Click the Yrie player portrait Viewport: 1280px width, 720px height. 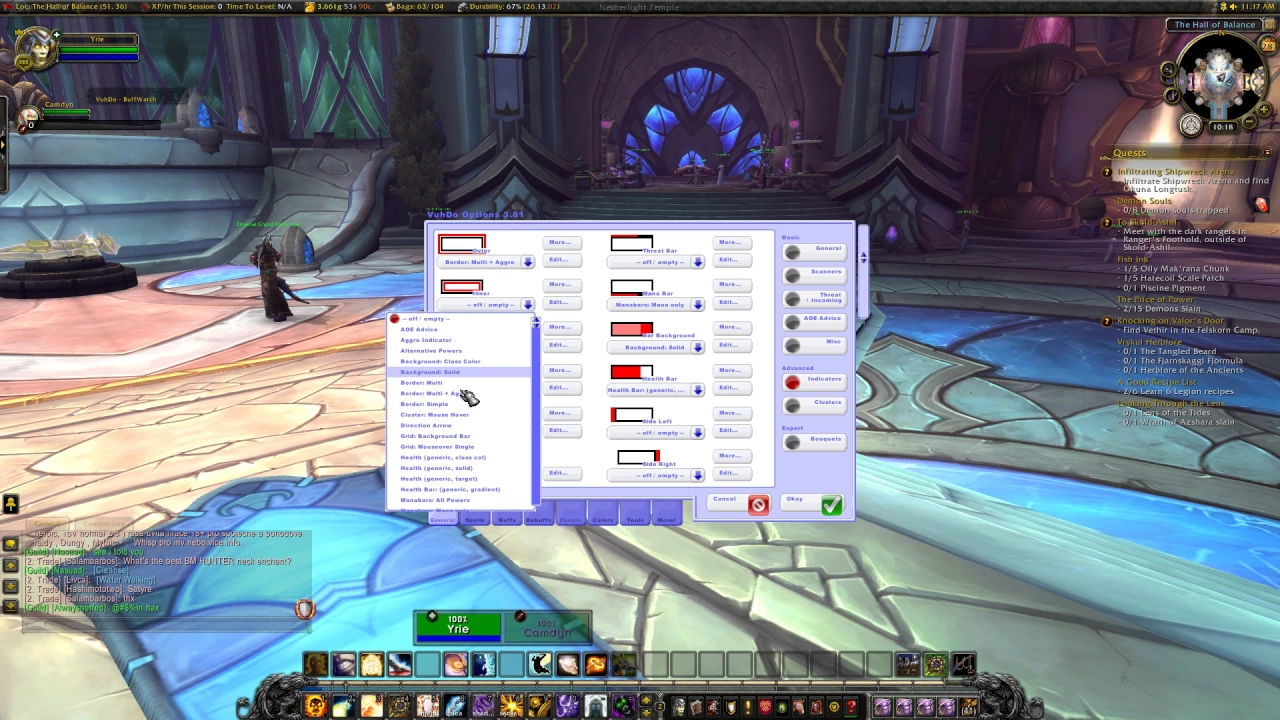pyautogui.click(x=35, y=48)
